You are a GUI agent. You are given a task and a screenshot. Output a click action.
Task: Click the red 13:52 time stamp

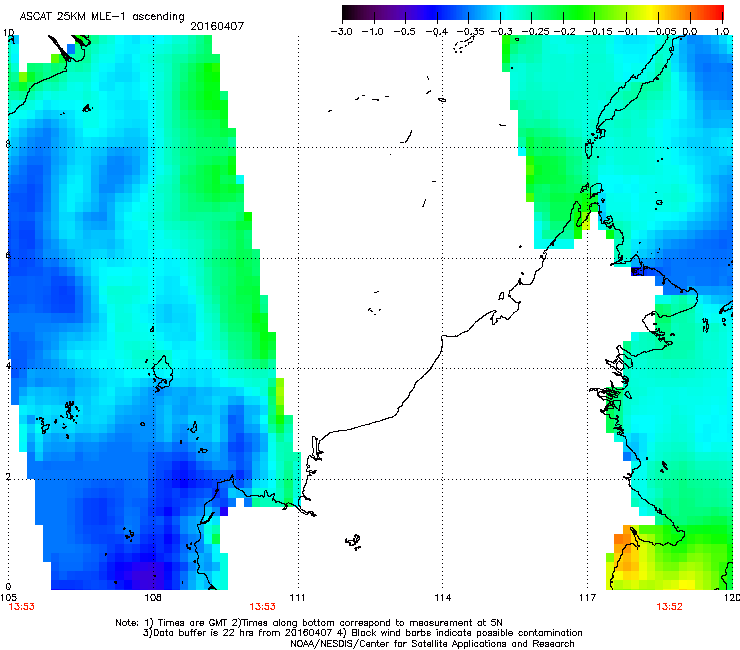point(669,607)
